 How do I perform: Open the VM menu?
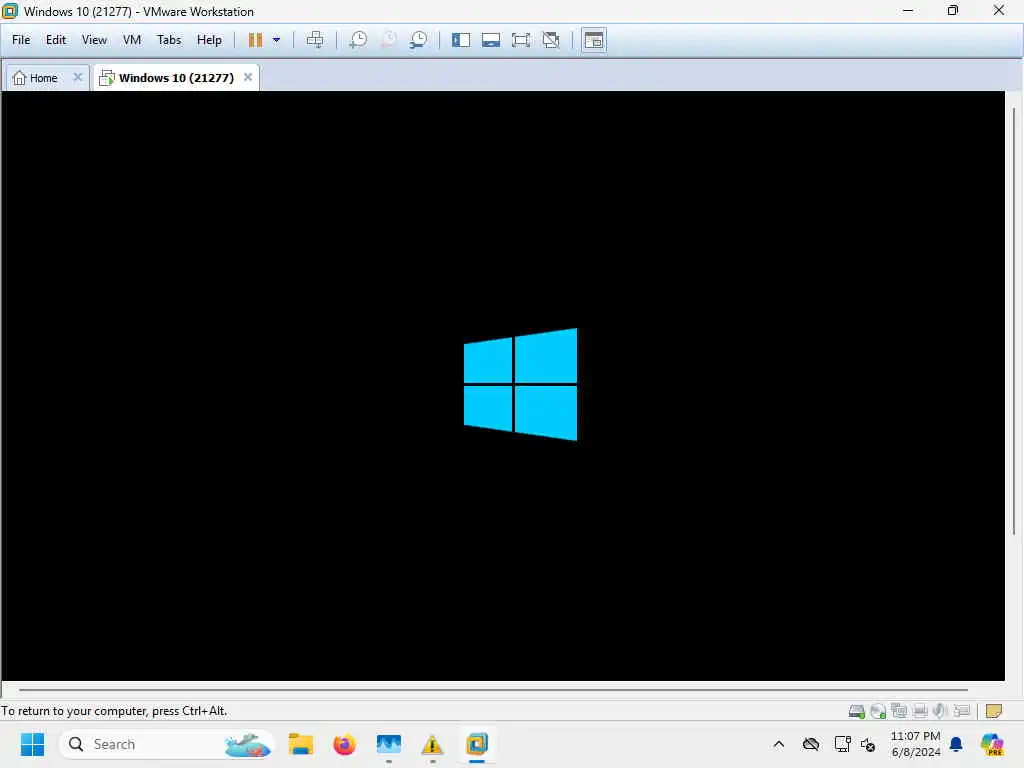(x=132, y=40)
